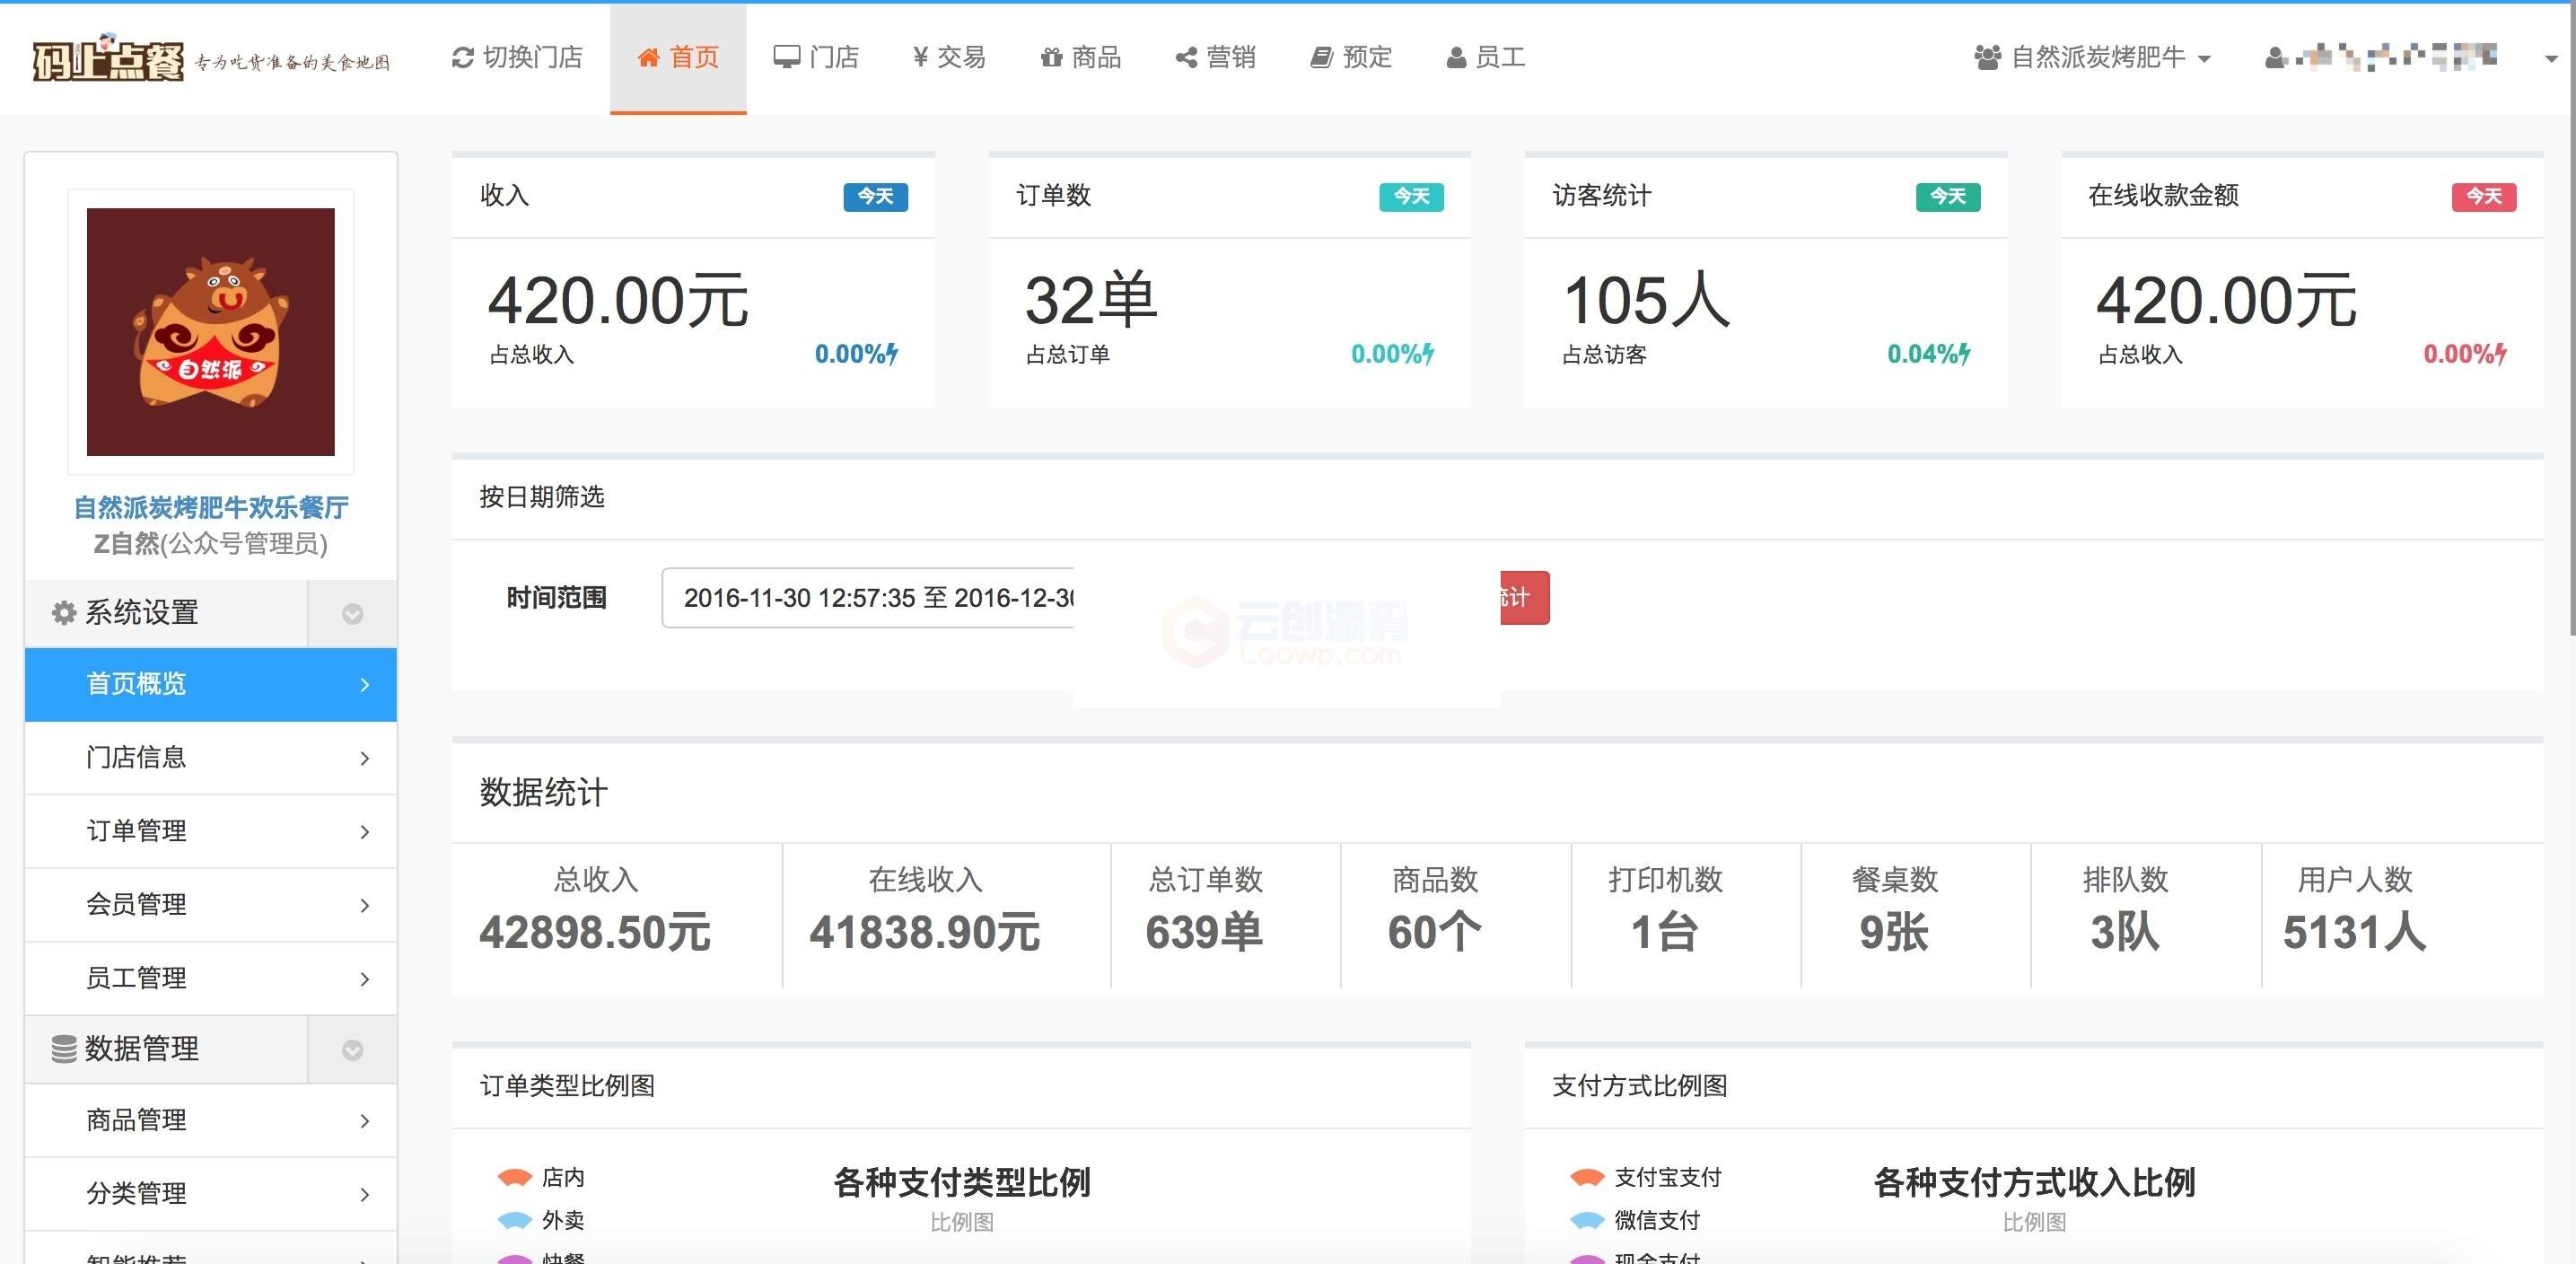
Task: Click the book icon beside 预定
Action: [x=1321, y=58]
